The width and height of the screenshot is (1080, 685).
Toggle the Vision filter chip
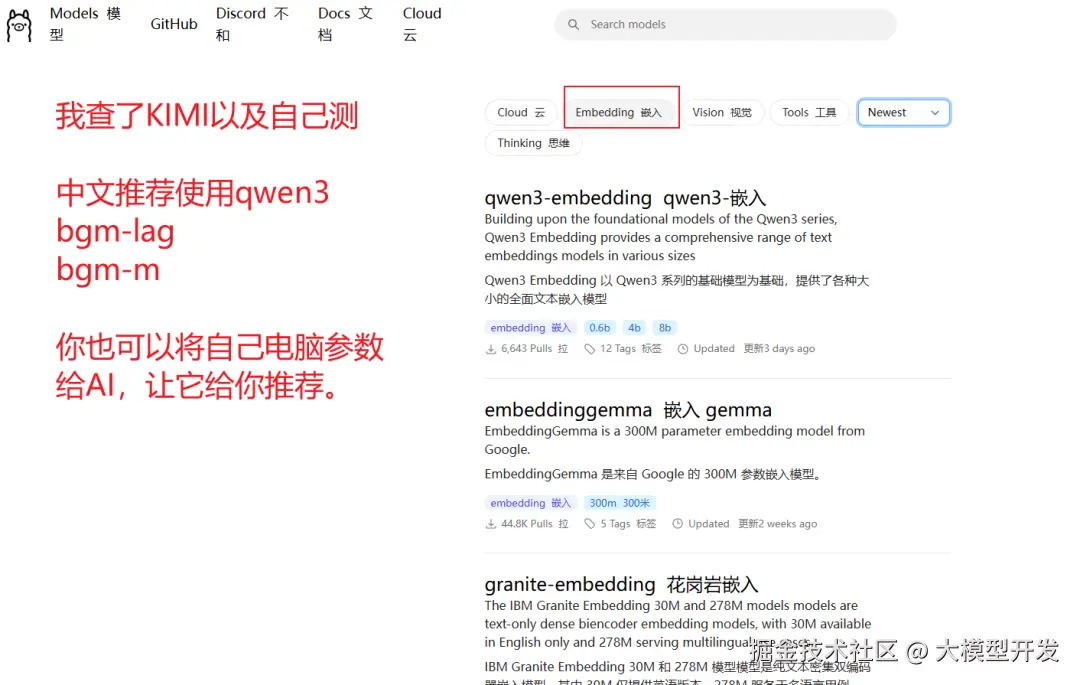[722, 112]
